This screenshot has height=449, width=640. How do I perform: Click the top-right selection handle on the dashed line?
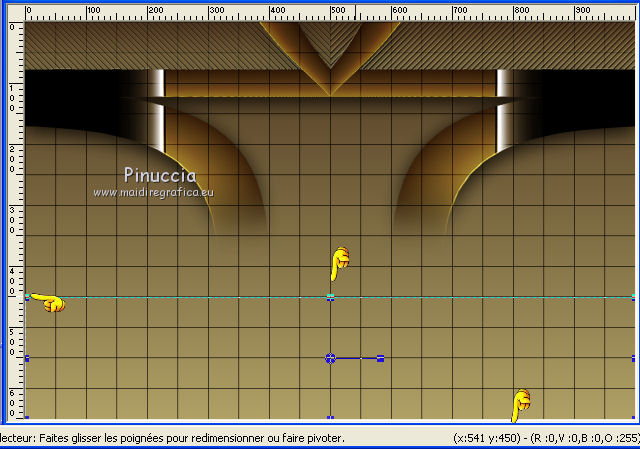tap(633, 298)
